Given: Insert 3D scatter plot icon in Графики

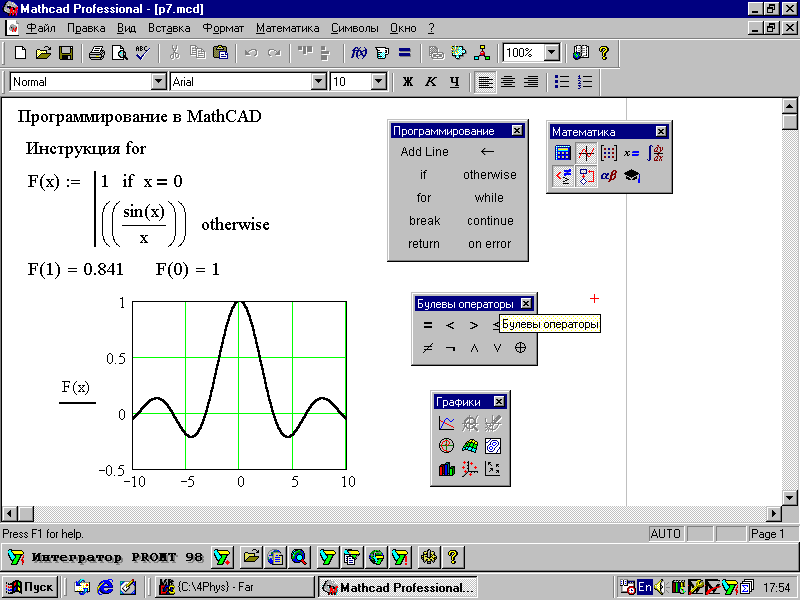Looking at the screenshot, I should coord(469,469).
